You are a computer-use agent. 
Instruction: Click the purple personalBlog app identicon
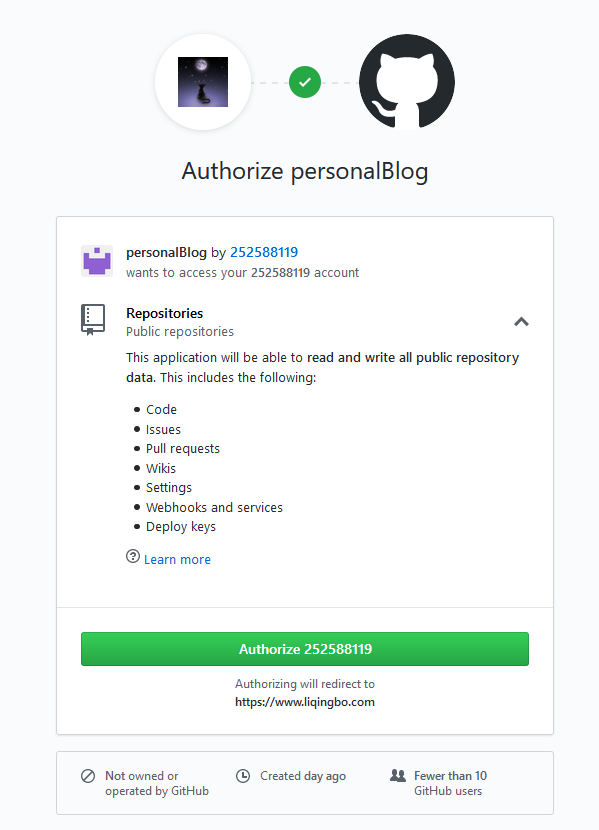click(96, 261)
